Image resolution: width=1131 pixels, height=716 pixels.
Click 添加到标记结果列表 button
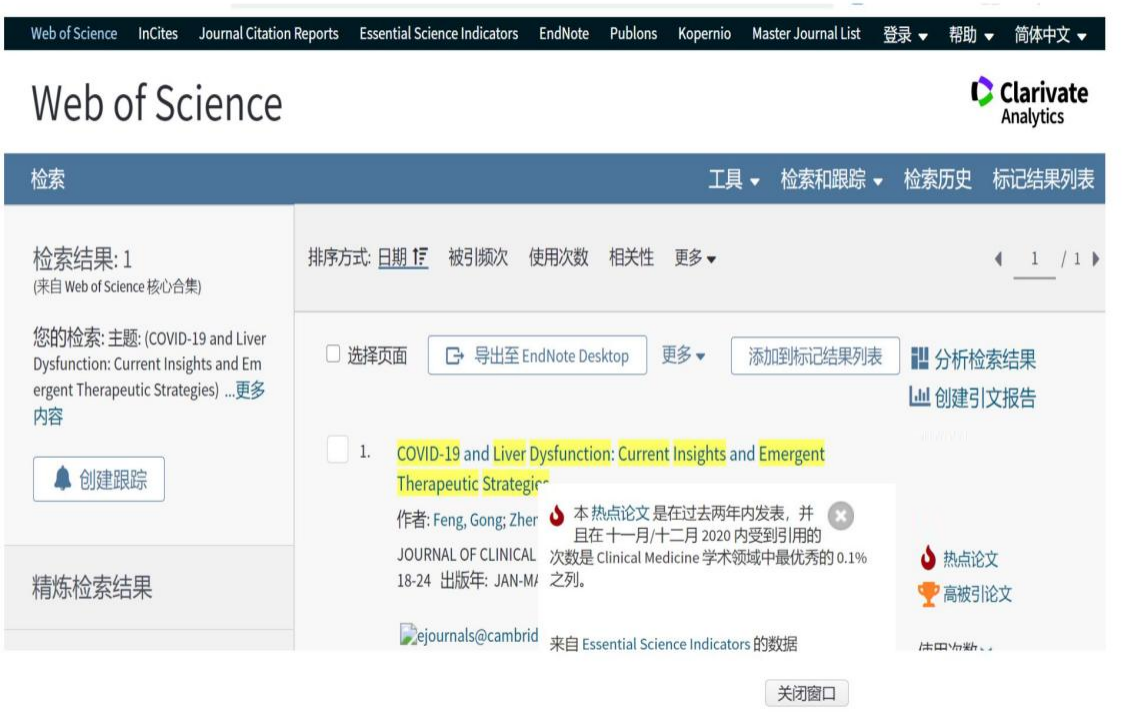point(814,355)
